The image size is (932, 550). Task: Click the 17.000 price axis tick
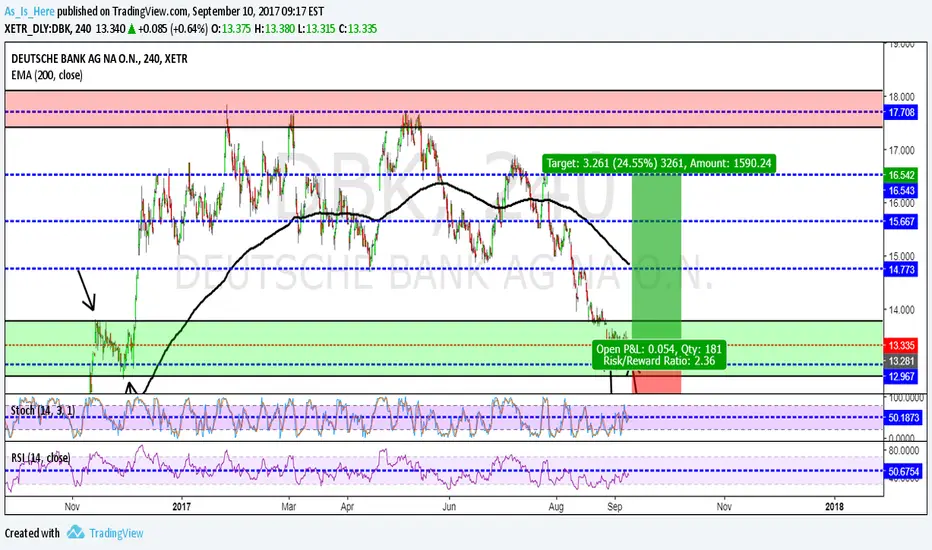[x=901, y=150]
